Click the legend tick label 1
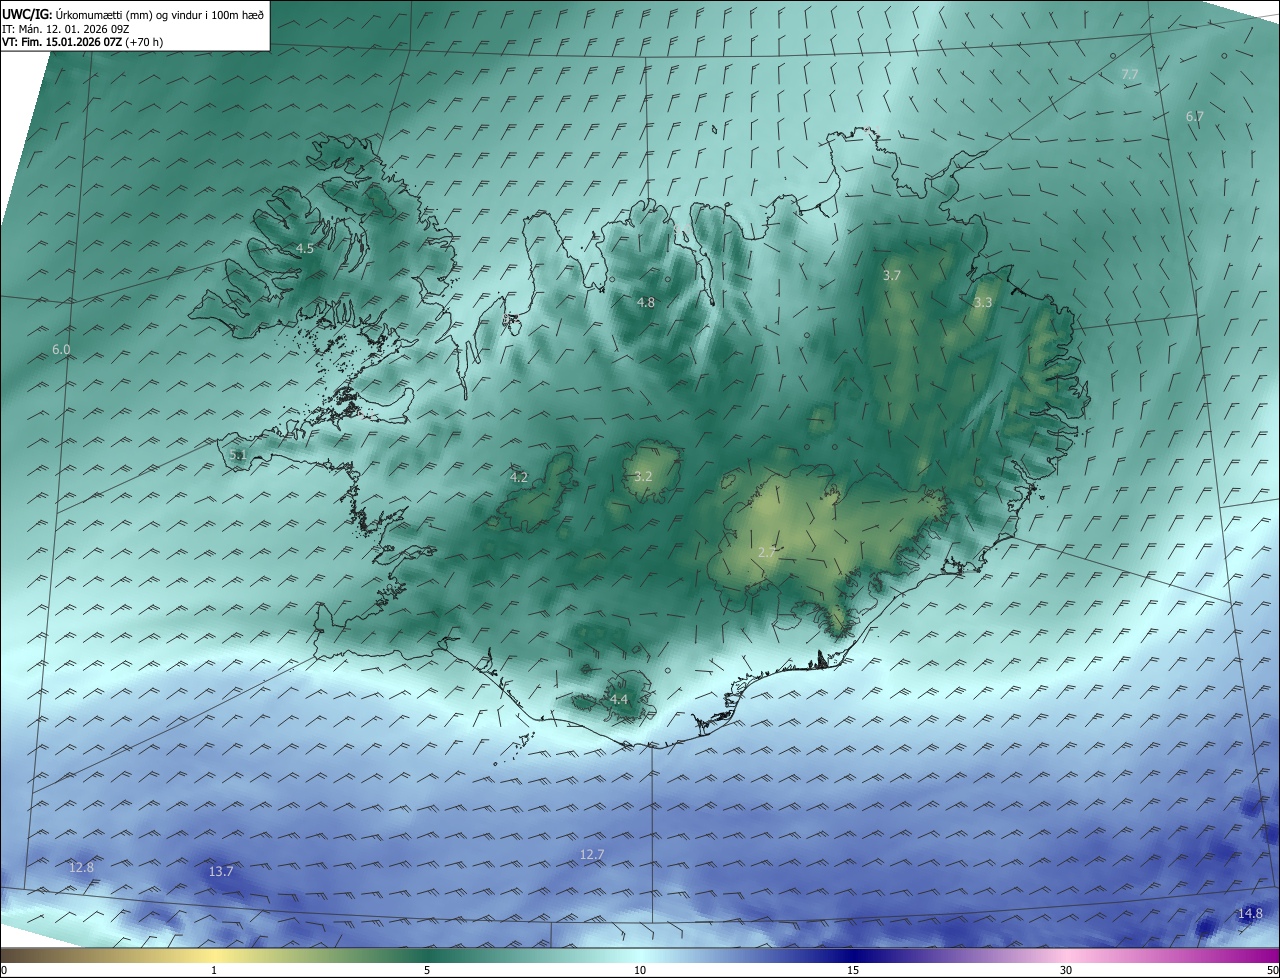Screen dimensions: 1280x978 tap(214, 970)
